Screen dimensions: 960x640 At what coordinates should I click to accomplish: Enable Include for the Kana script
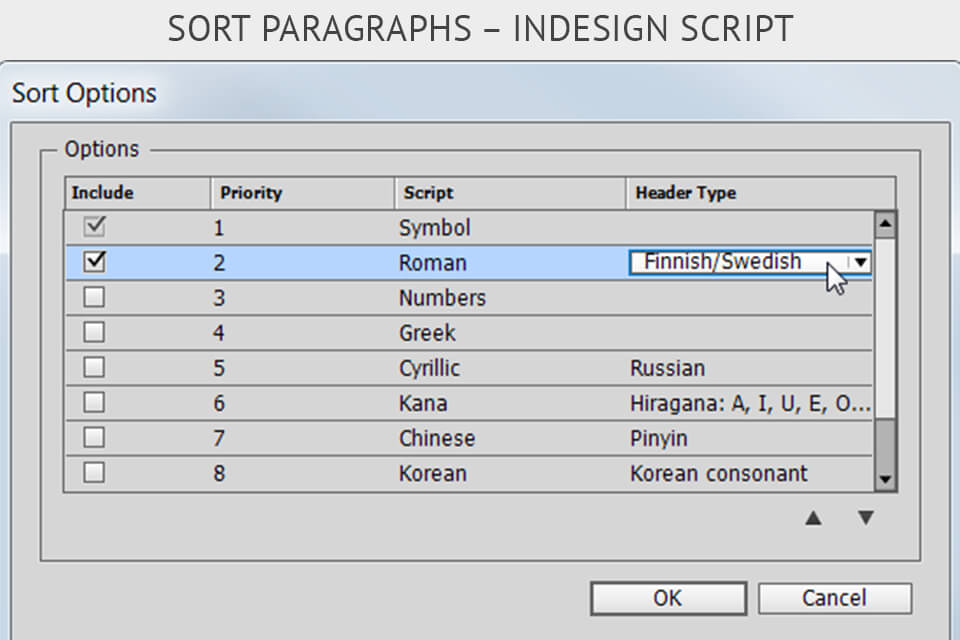point(94,402)
